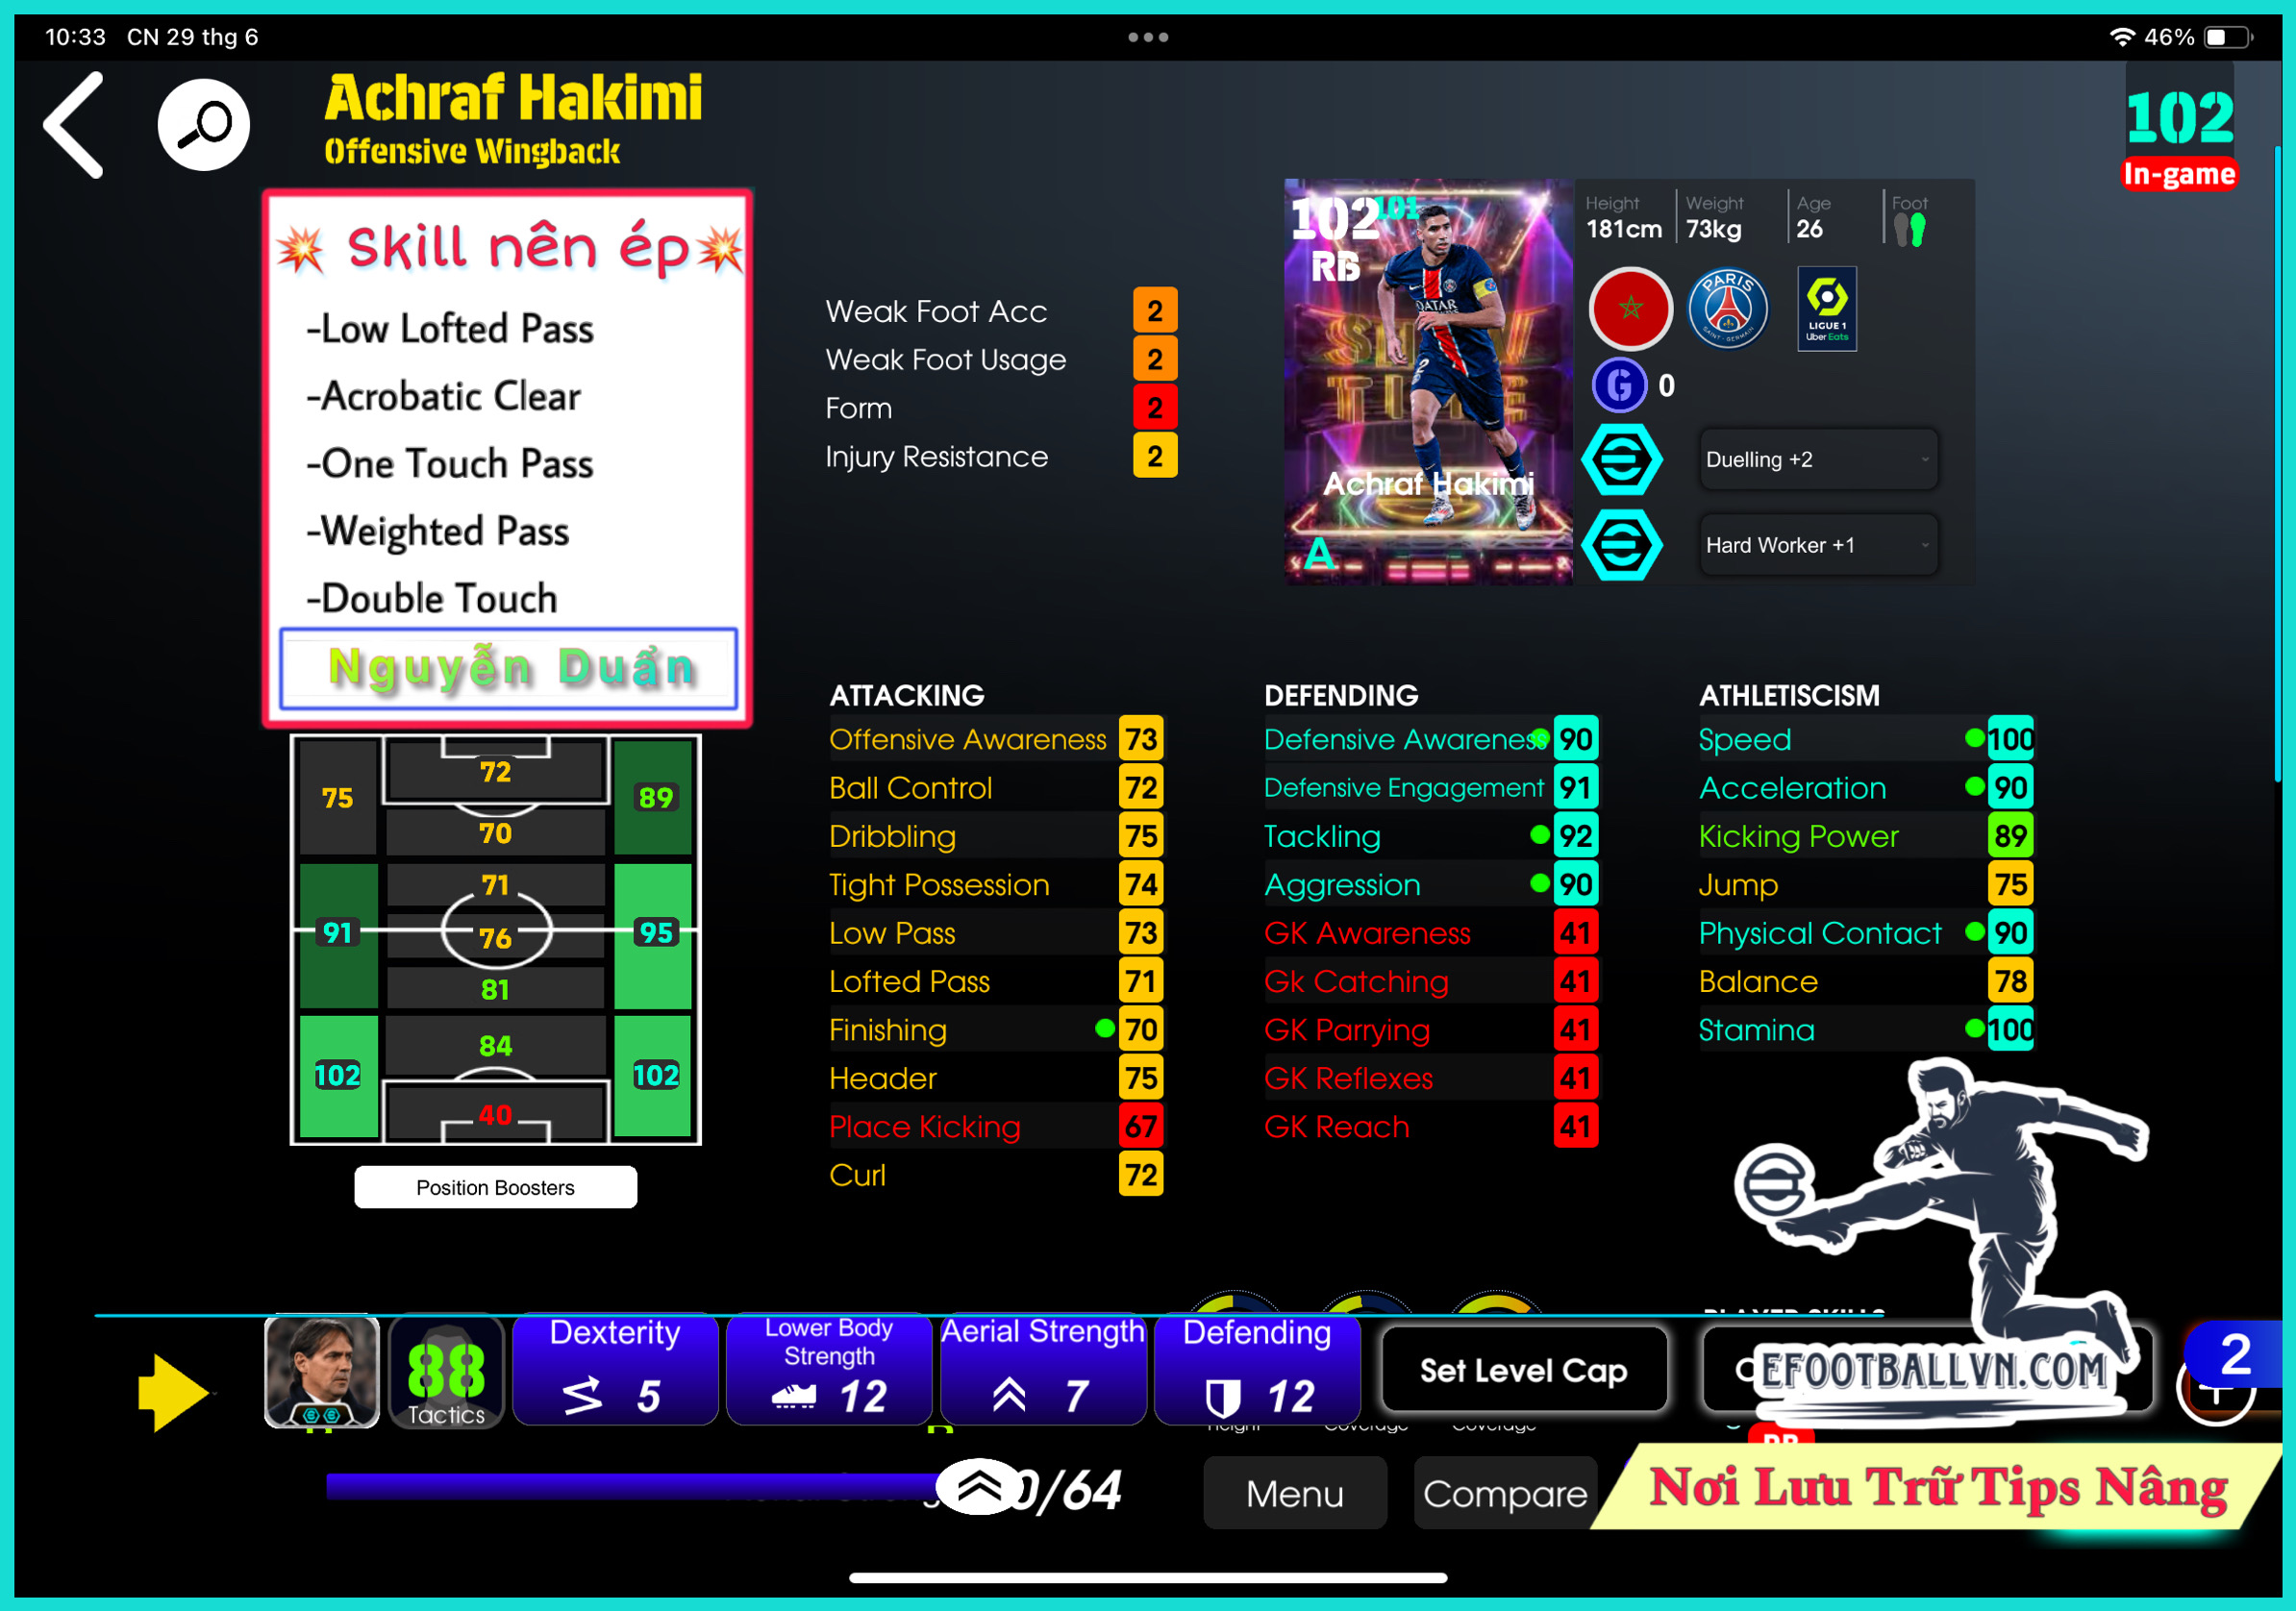Open the manager portrait thumbnail
This screenshot has height=1611, width=2296.
click(x=321, y=1371)
